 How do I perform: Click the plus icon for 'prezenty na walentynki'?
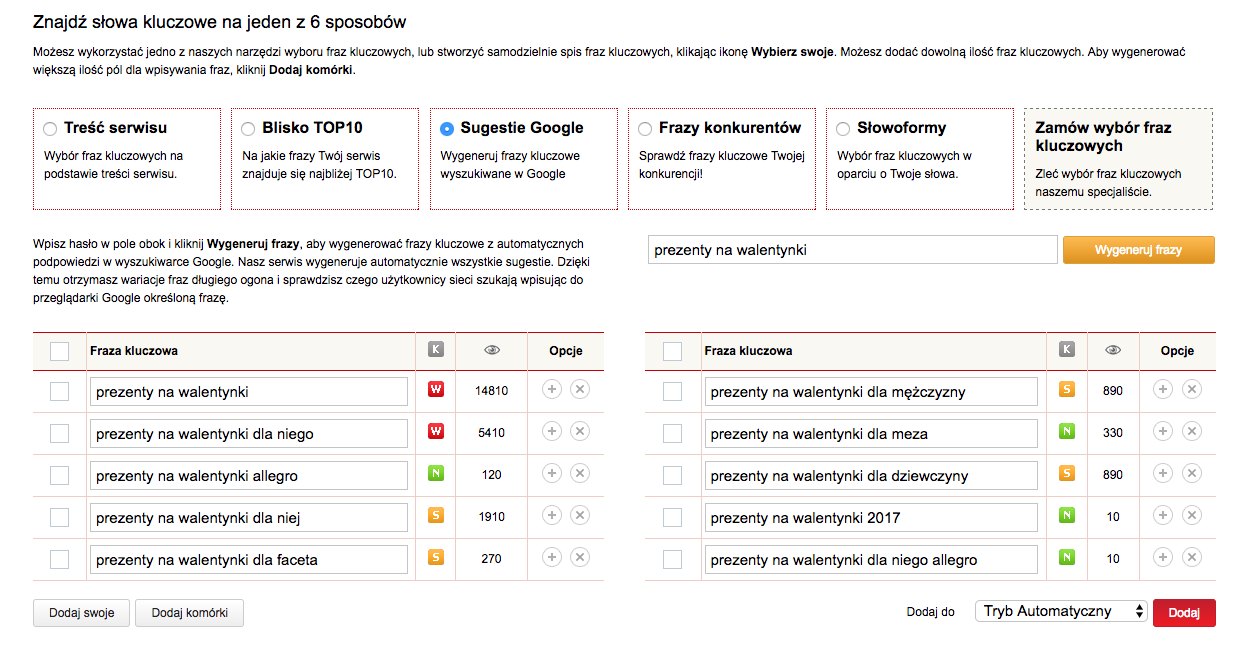552,390
